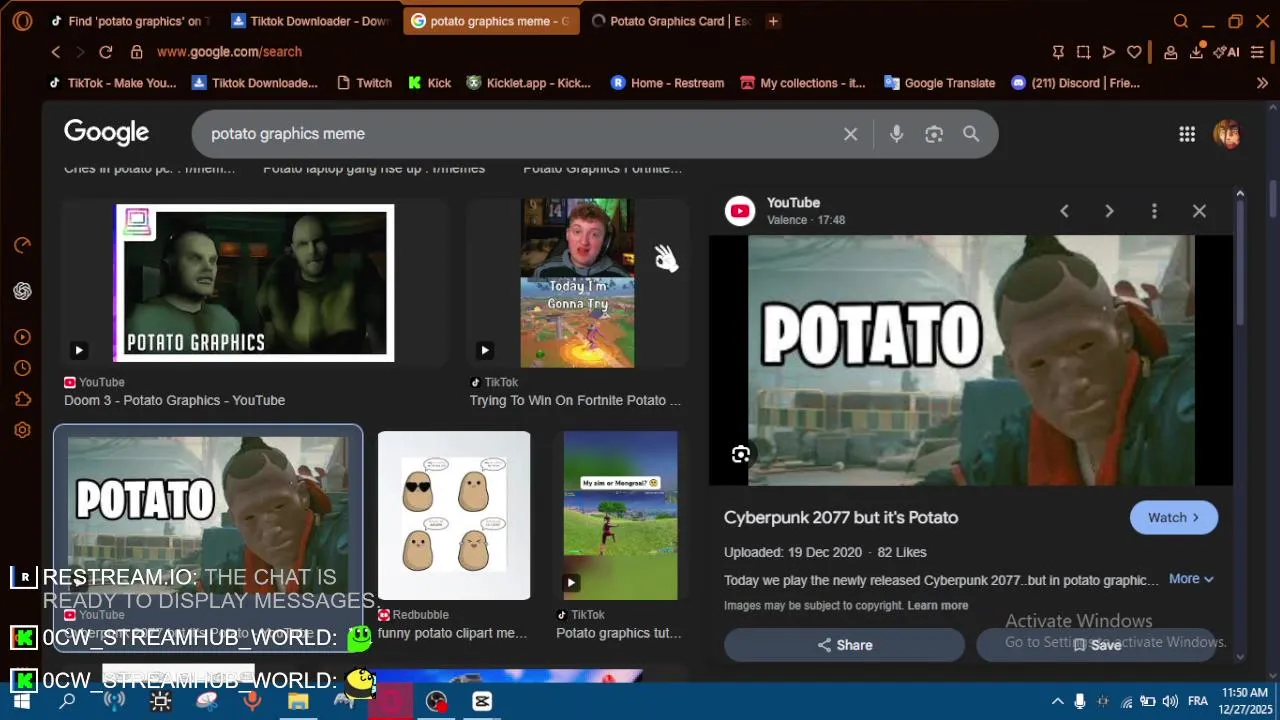The image size is (1280, 720).
Task: Click the Watch button
Action: [1173, 518]
